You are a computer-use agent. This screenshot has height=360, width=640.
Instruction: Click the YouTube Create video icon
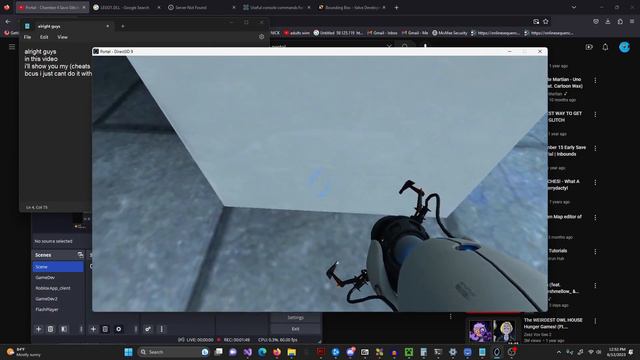(589, 47)
